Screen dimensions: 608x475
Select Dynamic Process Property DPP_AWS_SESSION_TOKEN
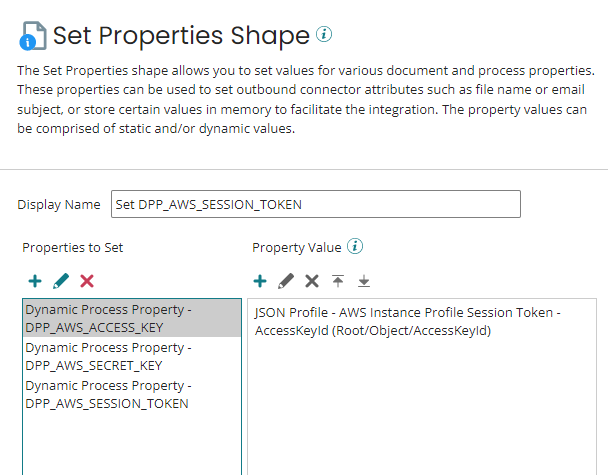click(132, 394)
